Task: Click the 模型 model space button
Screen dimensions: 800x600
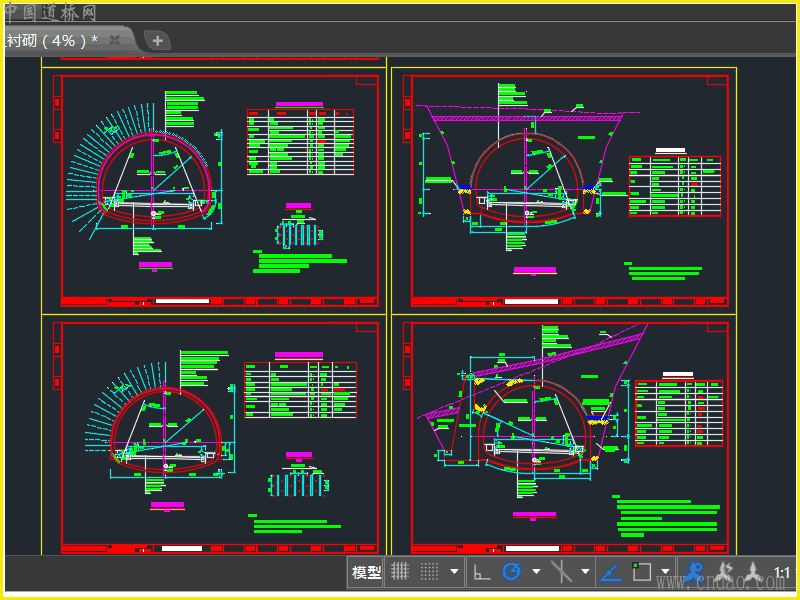Action: tap(366, 572)
